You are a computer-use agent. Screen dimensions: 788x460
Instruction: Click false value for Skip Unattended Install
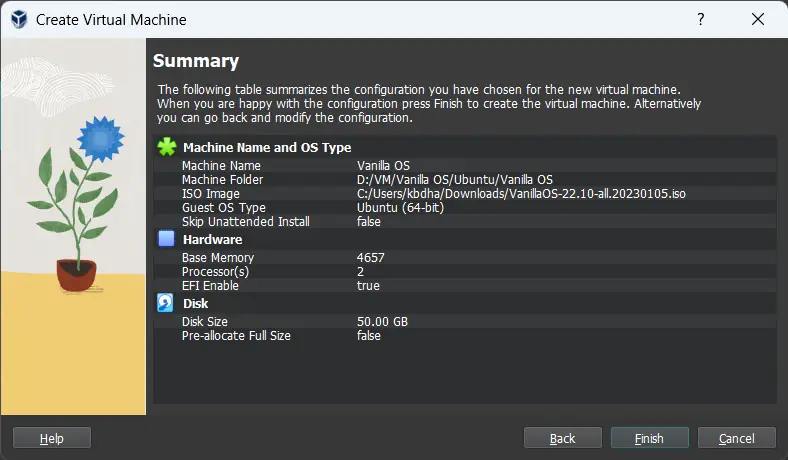(368, 222)
